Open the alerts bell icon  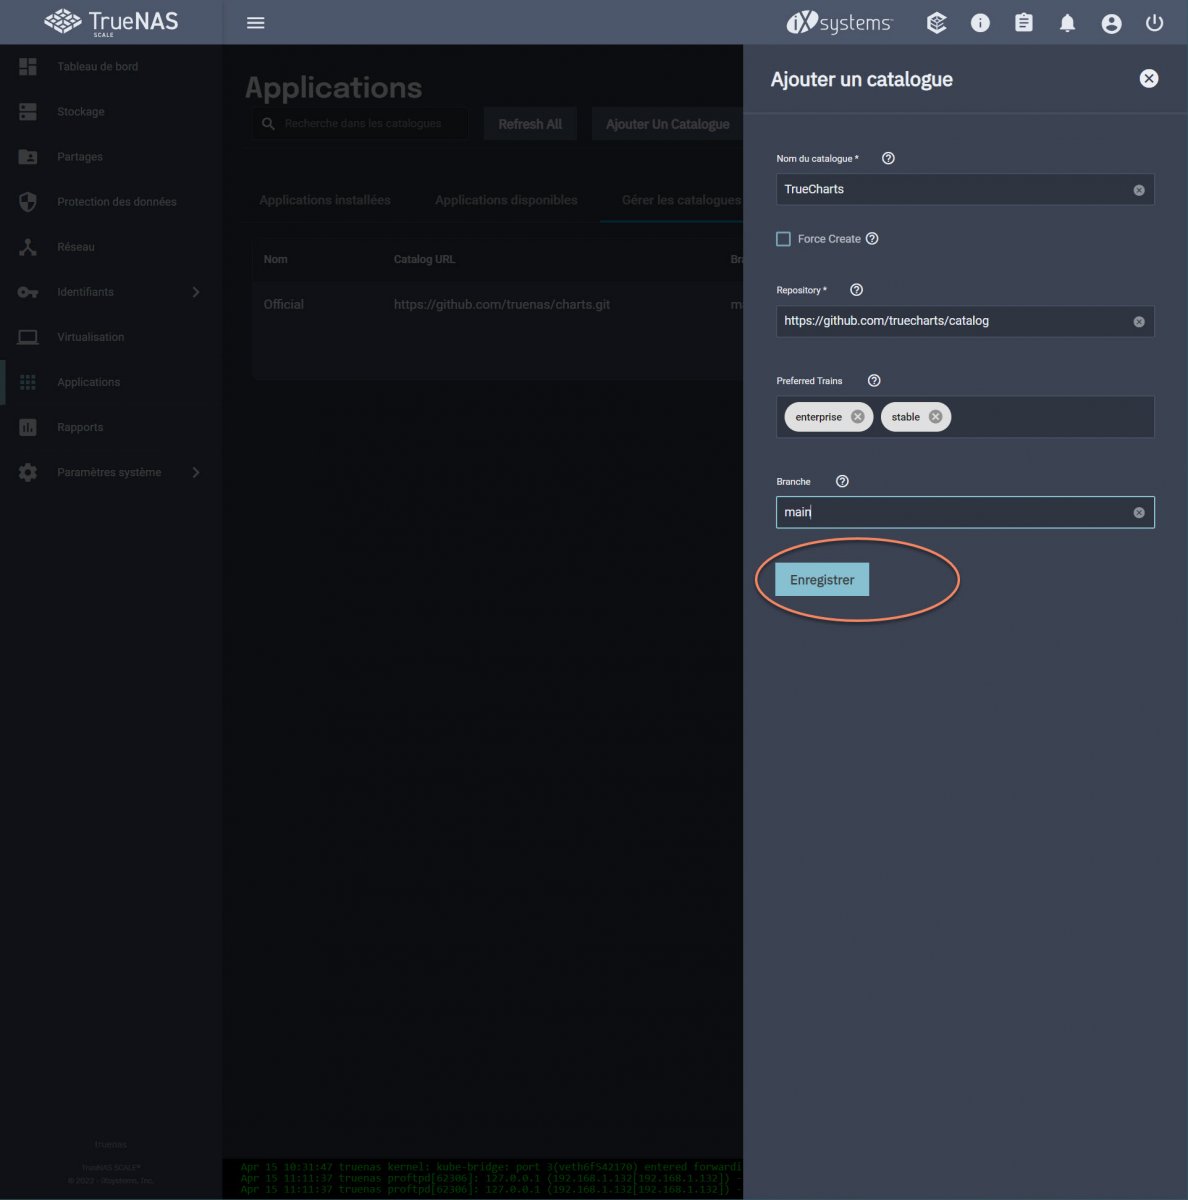[1068, 23]
